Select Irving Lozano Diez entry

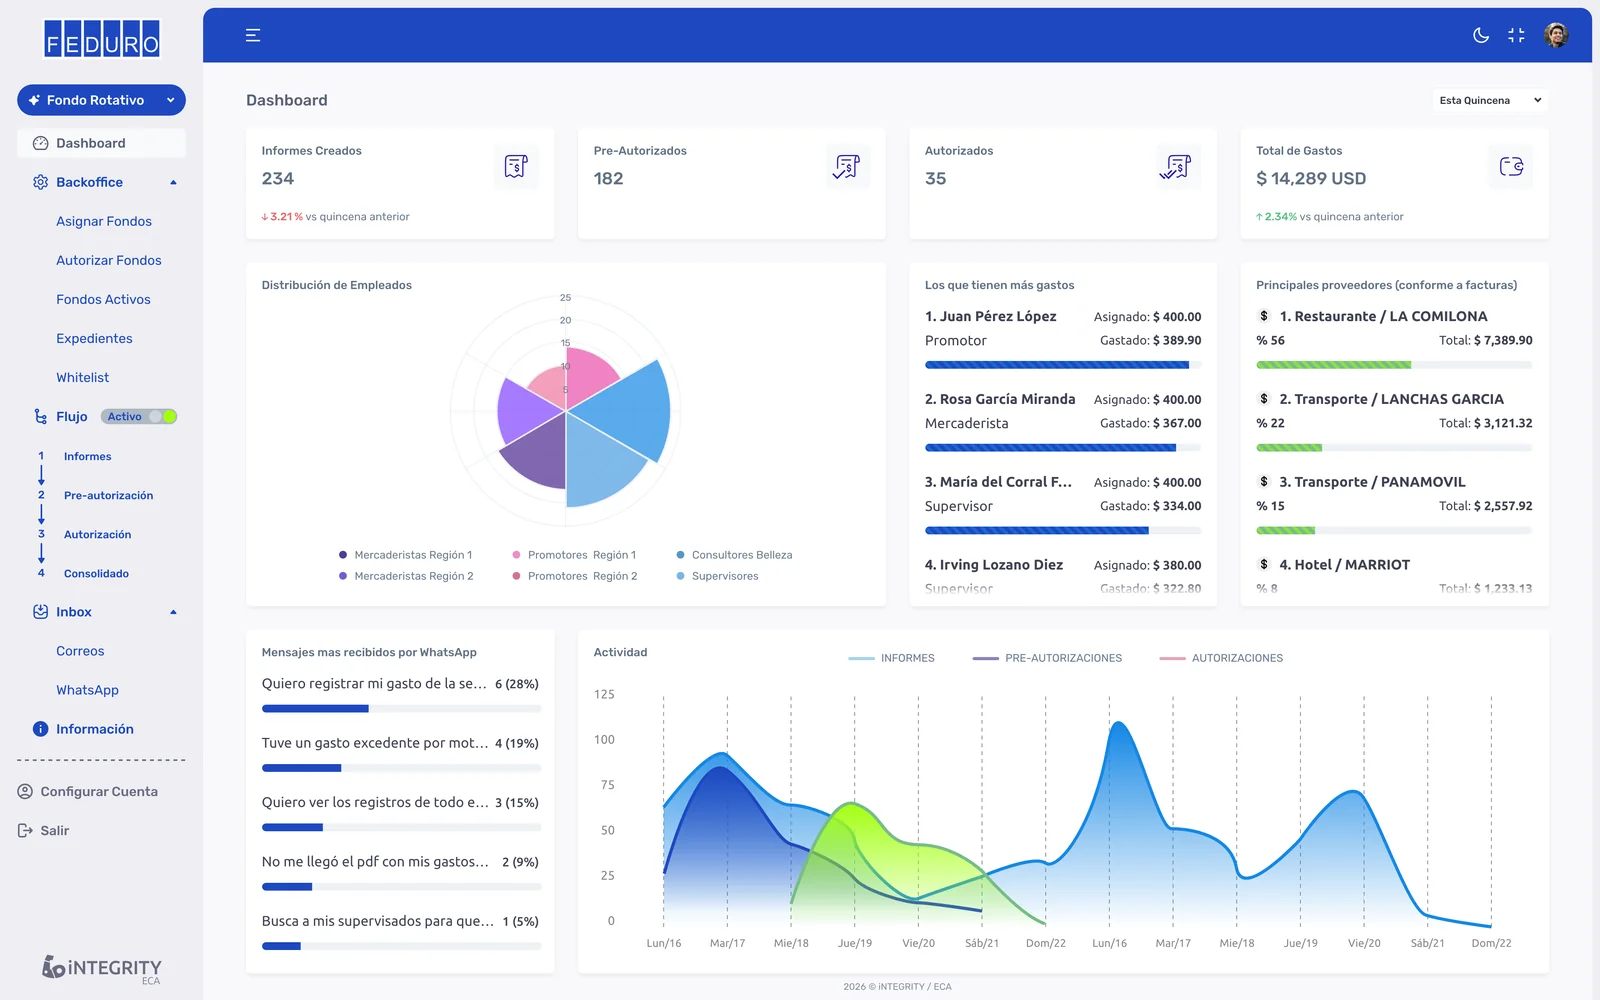[x=1063, y=577]
